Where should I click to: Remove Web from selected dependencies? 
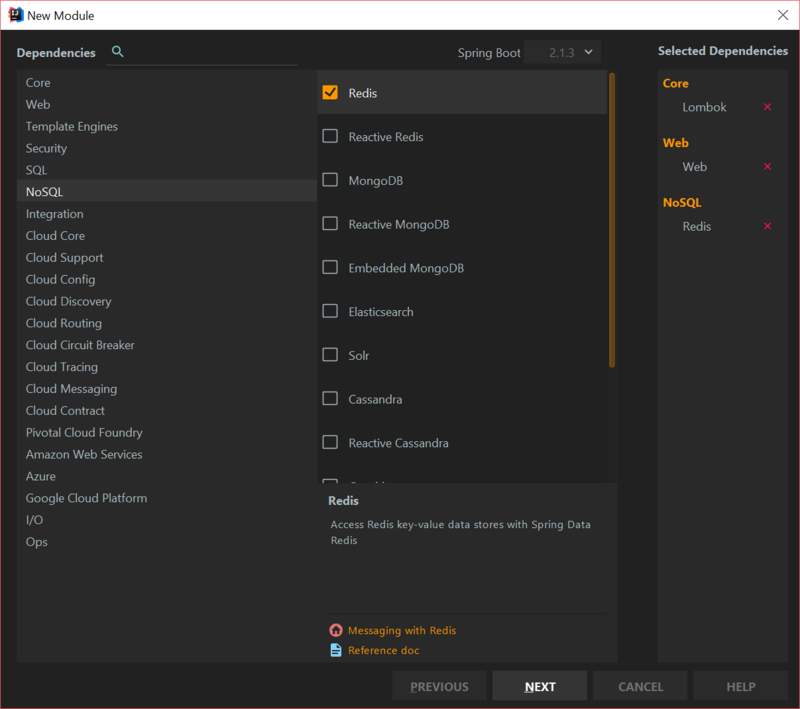coord(767,167)
